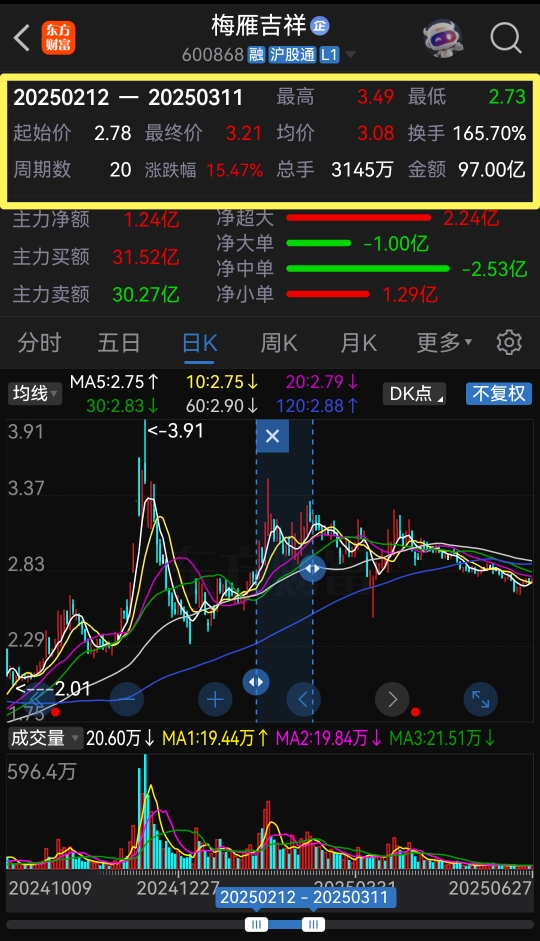Tap the back arrow icon
The height and width of the screenshot is (941, 540).
[x=22, y=38]
